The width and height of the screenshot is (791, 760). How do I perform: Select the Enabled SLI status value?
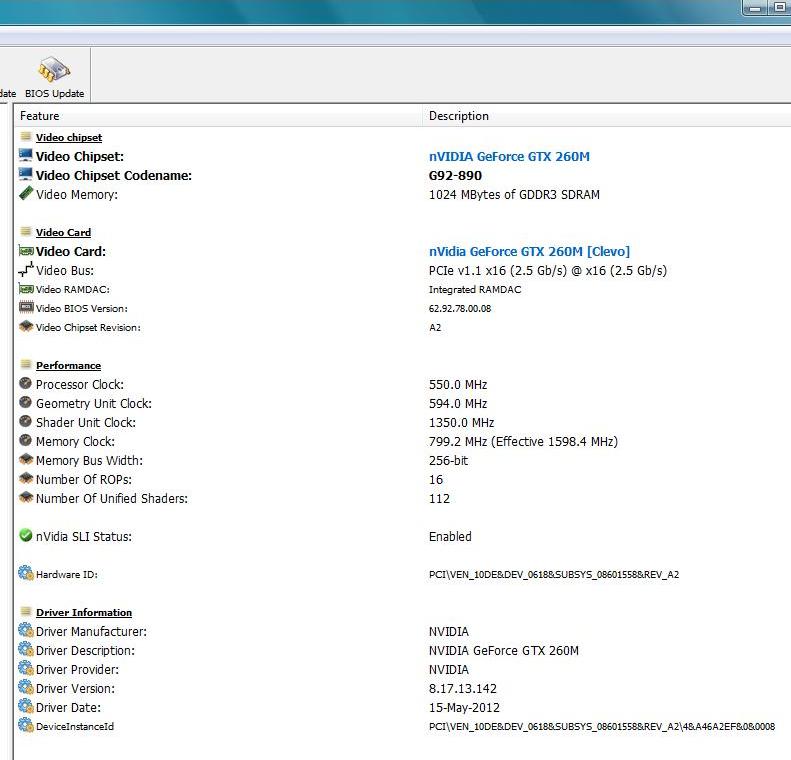point(450,537)
